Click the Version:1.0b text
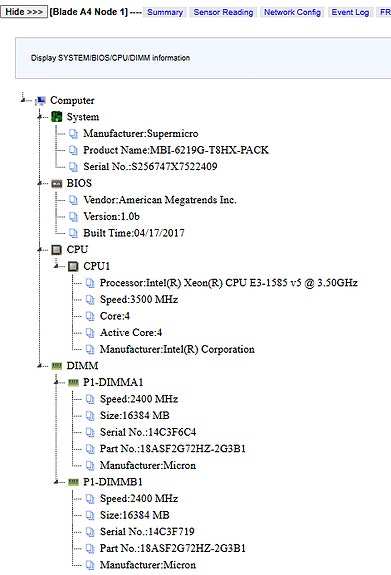This screenshot has height=575, width=391. [112, 216]
